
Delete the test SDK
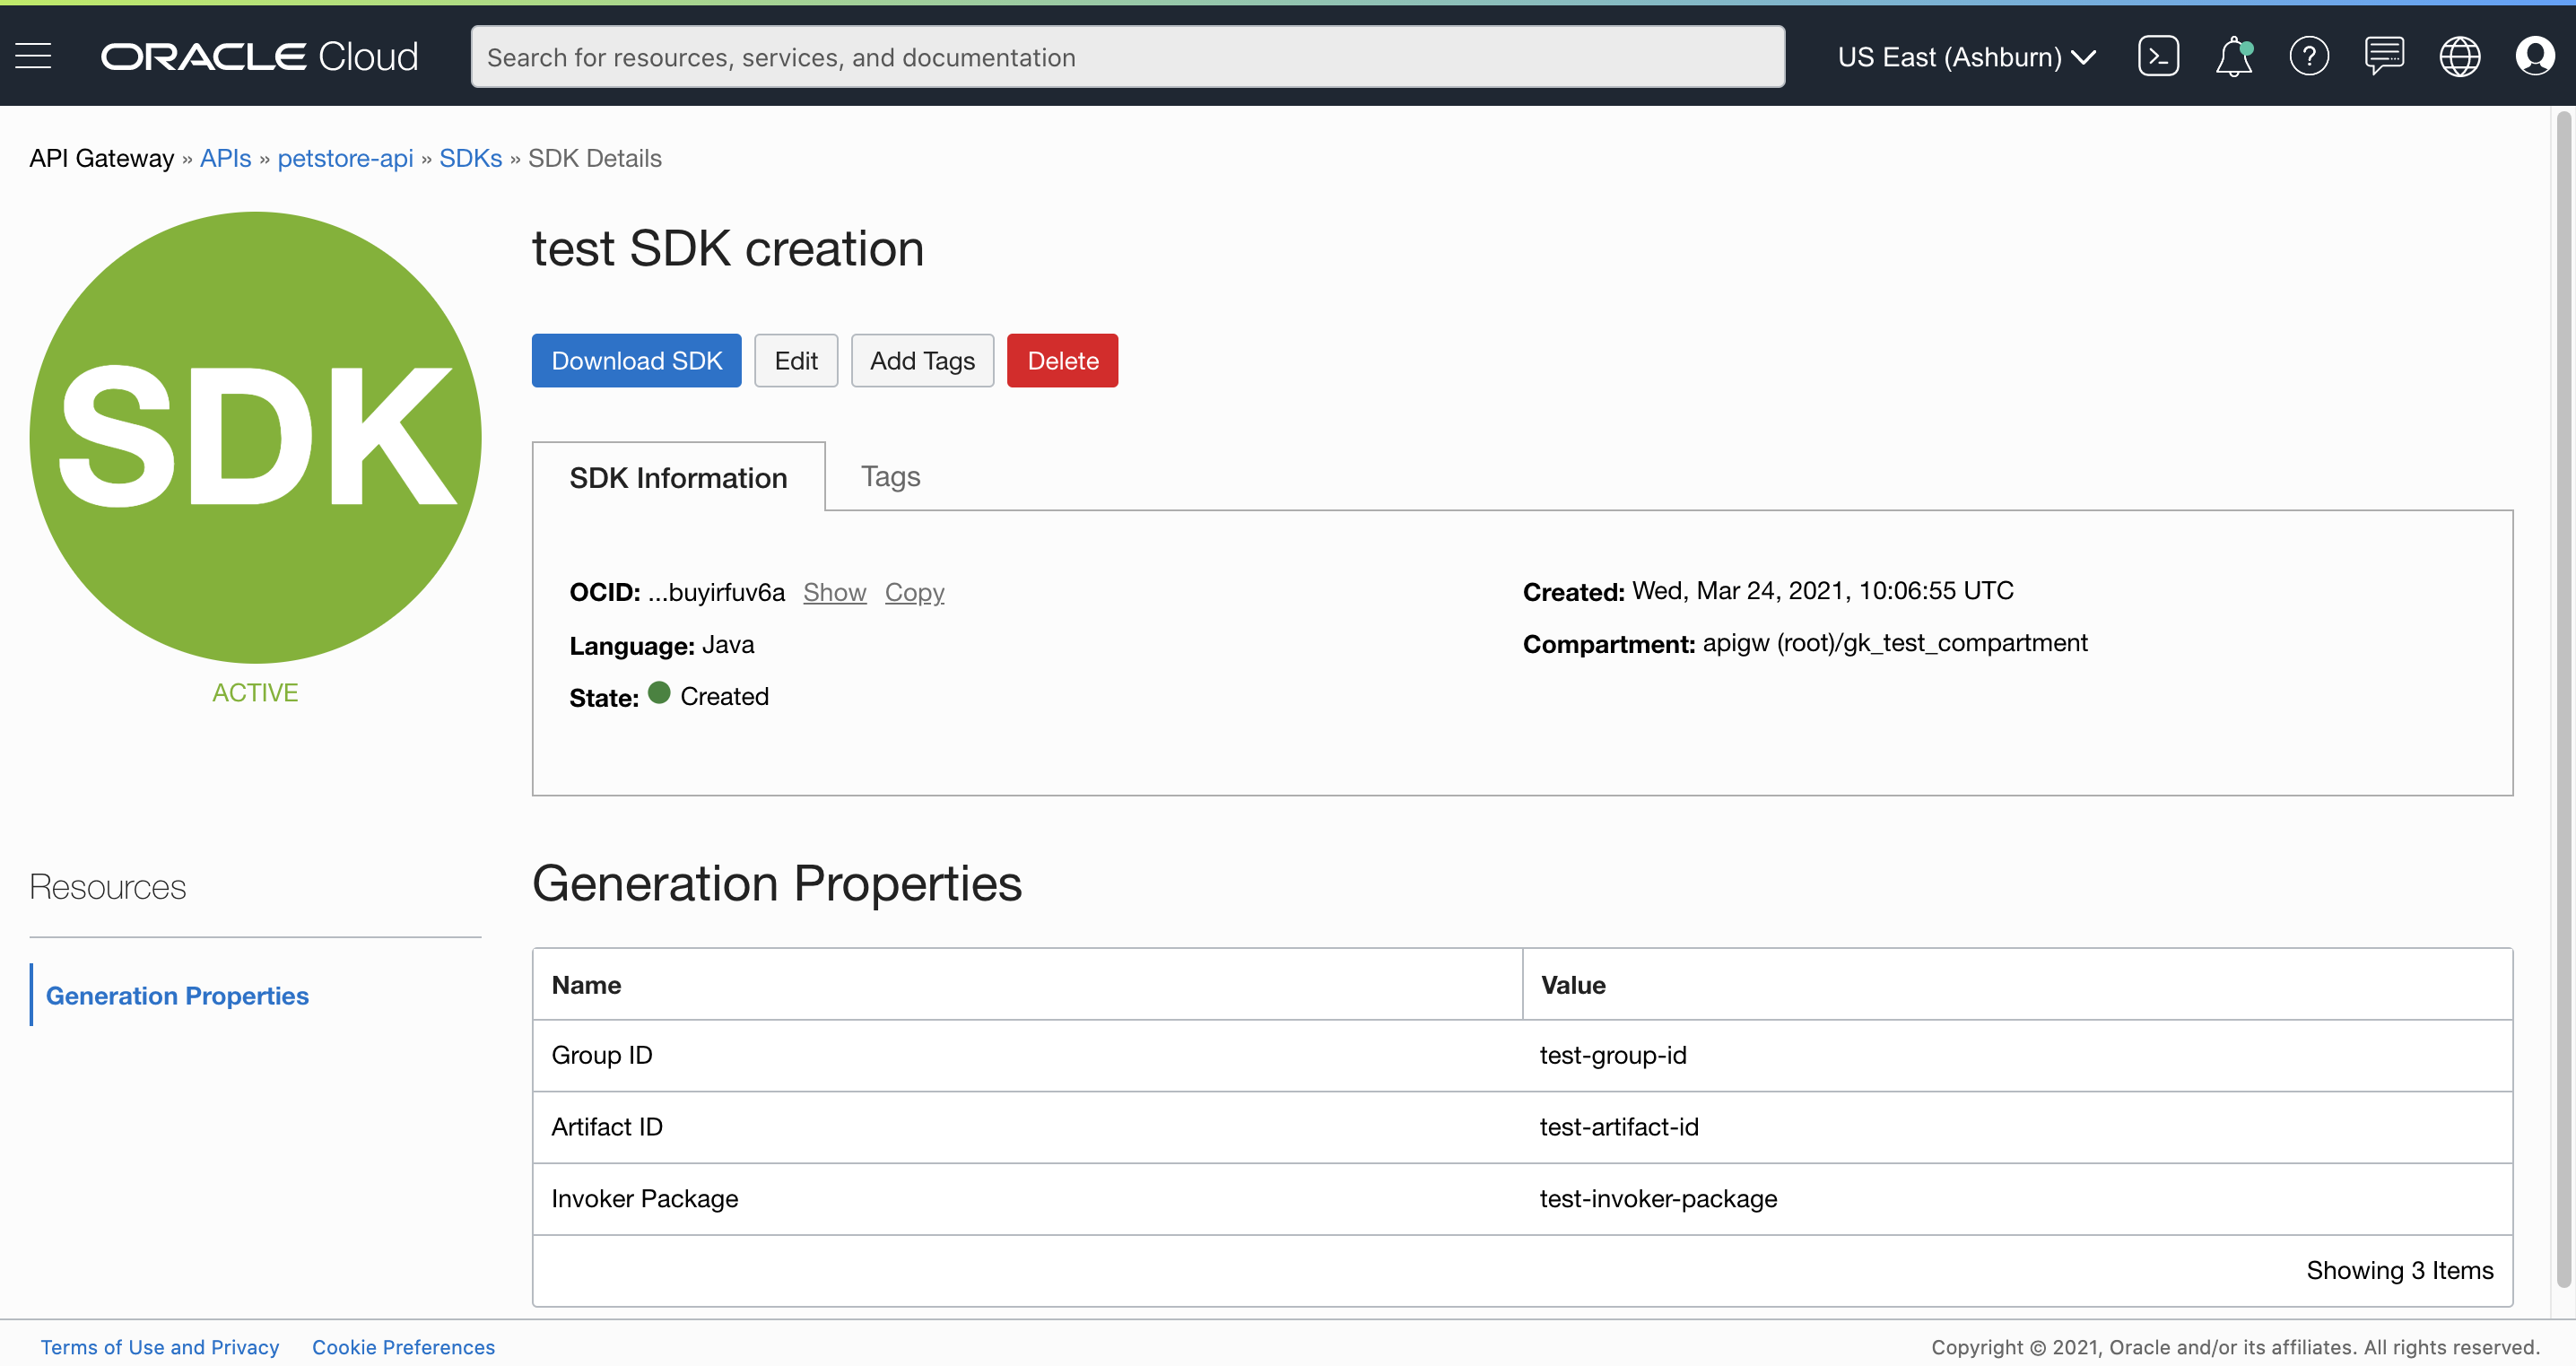coord(1062,360)
